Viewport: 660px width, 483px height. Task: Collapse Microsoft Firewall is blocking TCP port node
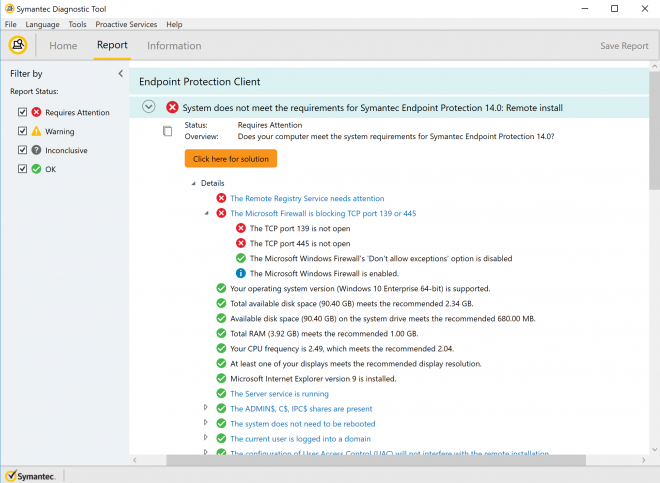(207, 213)
